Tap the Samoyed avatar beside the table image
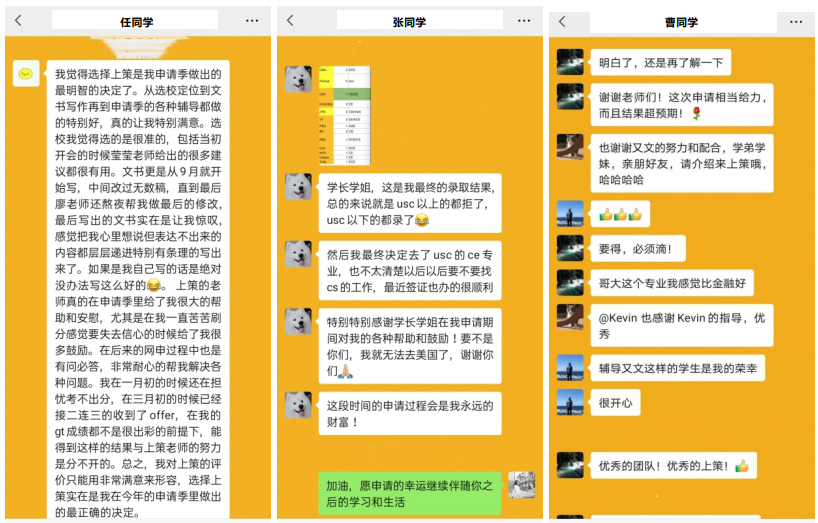 point(298,79)
